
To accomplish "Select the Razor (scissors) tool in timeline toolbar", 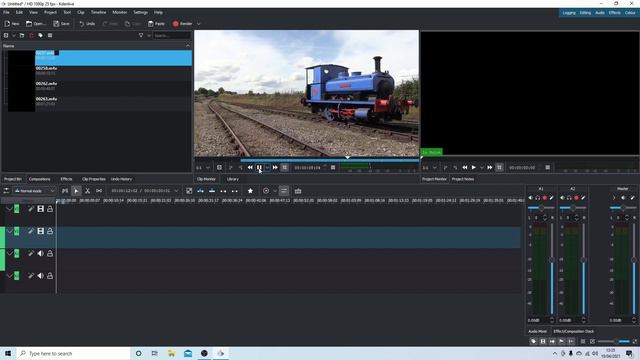I will 87,191.
